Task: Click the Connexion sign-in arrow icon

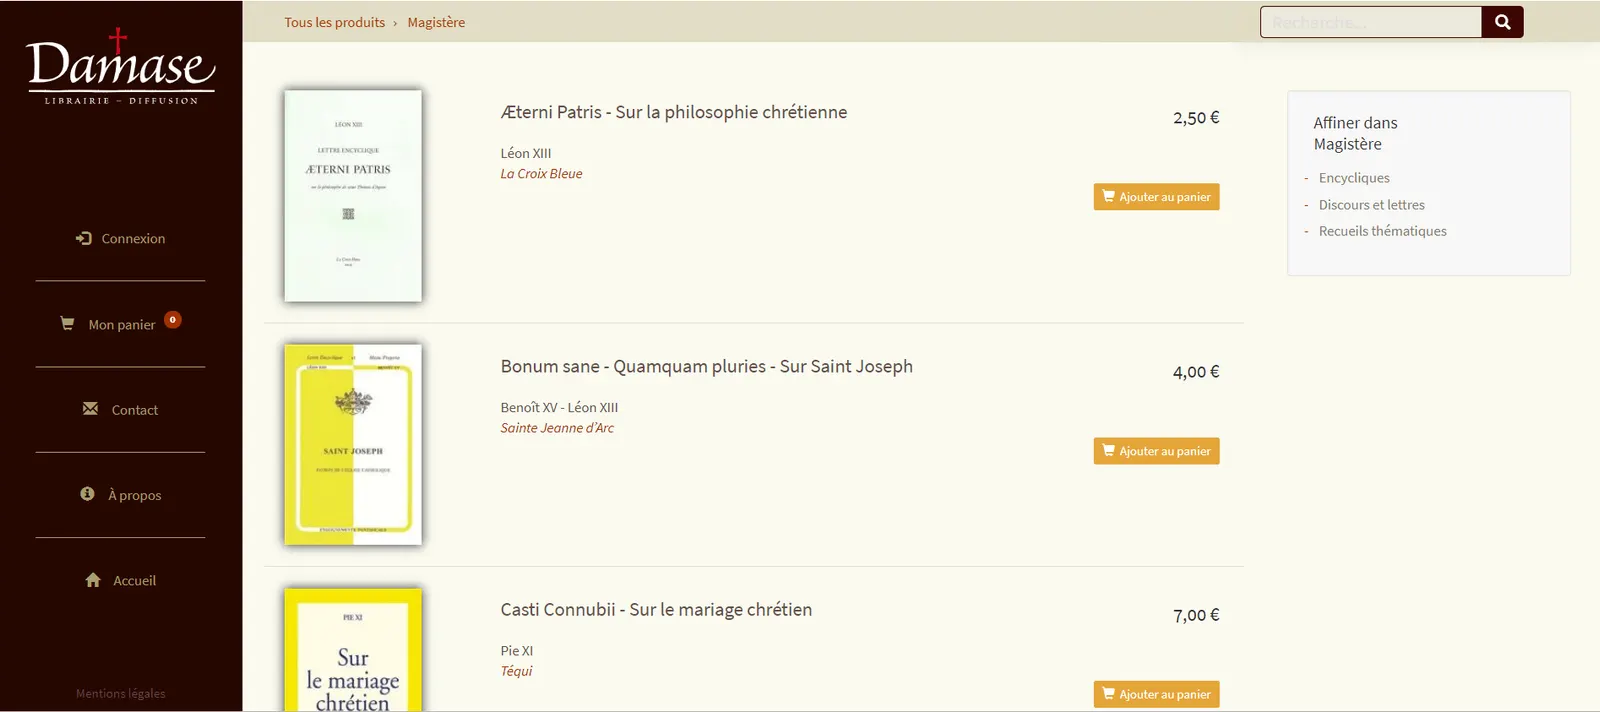Action: click(84, 238)
